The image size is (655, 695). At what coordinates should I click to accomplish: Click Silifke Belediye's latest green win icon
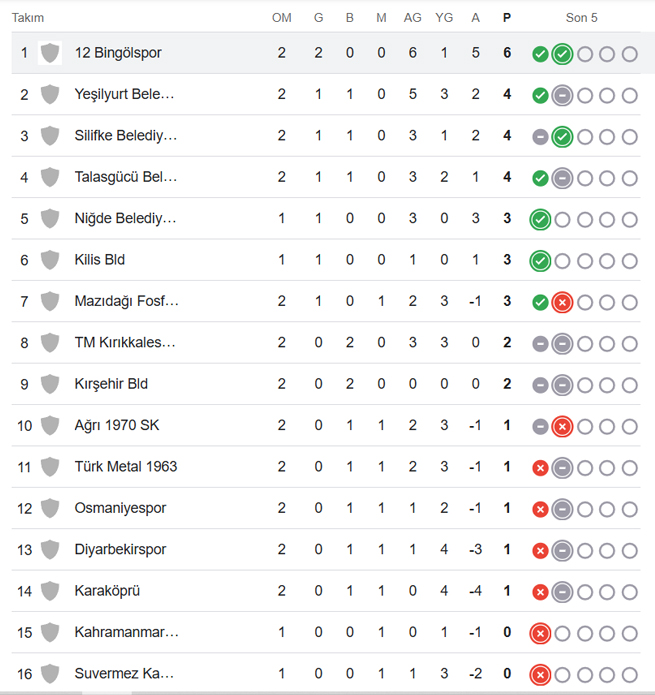[x=562, y=137]
